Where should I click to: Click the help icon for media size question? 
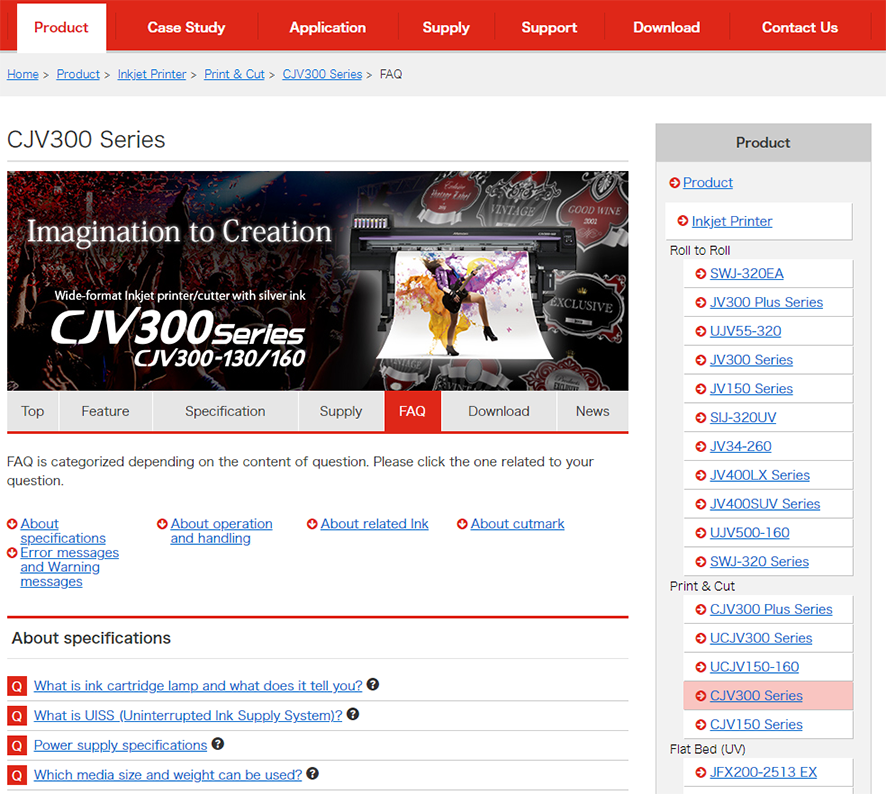coord(312,774)
